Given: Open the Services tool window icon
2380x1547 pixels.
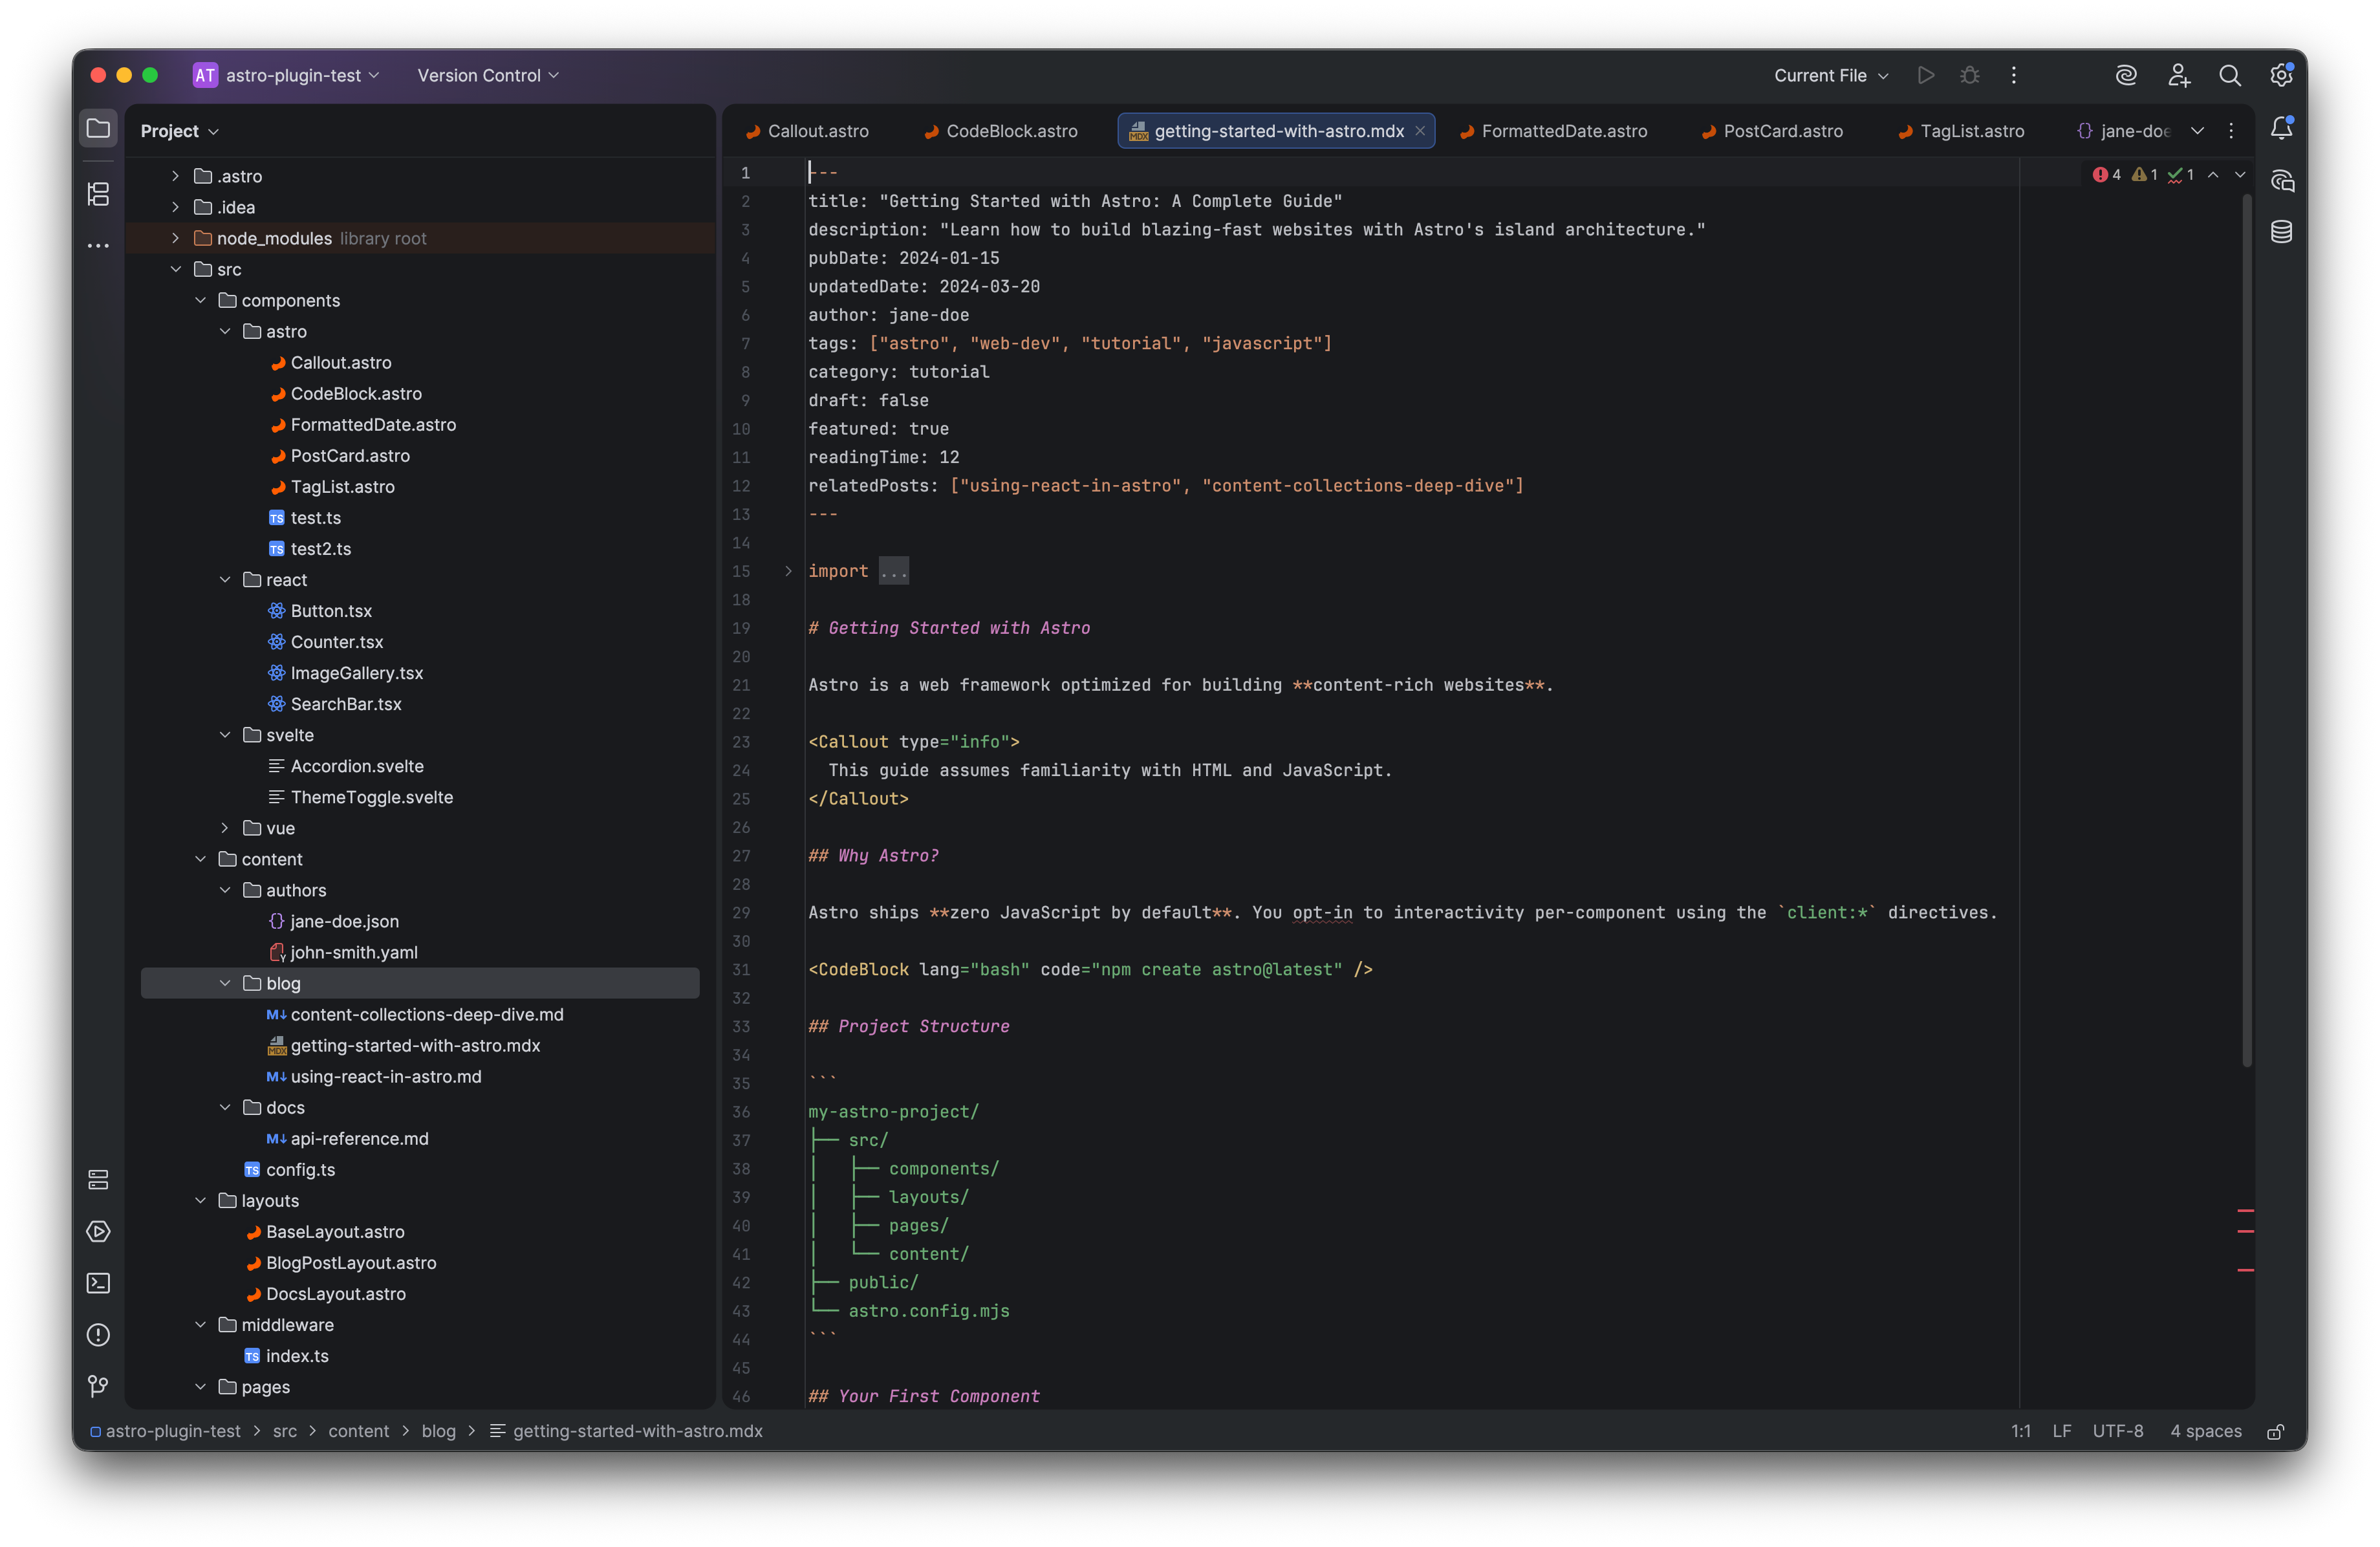Looking at the screenshot, I should click(98, 1232).
